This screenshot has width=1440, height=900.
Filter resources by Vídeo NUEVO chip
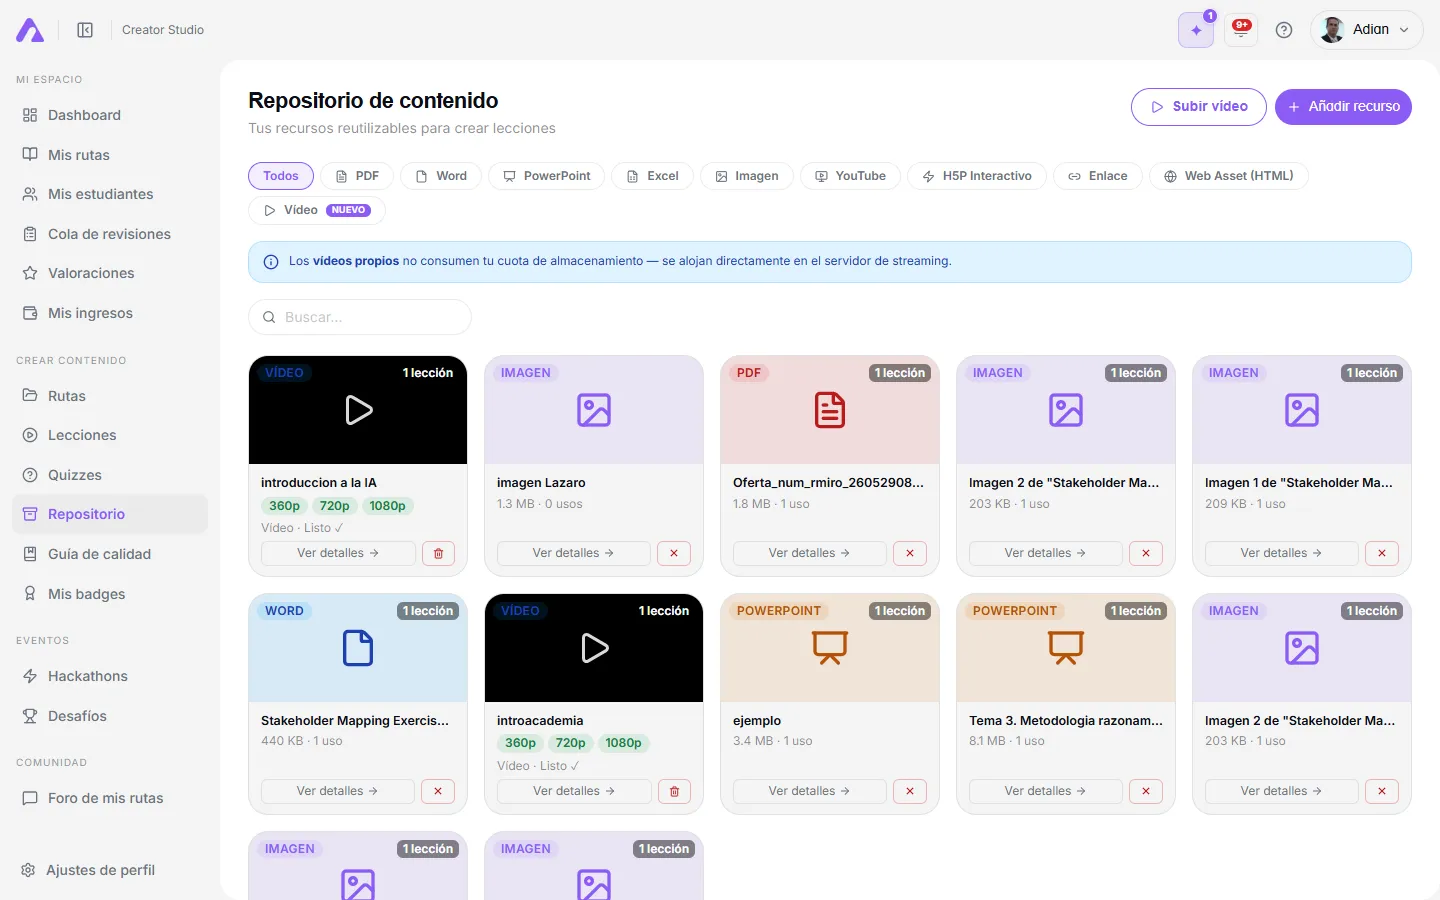coord(317,210)
